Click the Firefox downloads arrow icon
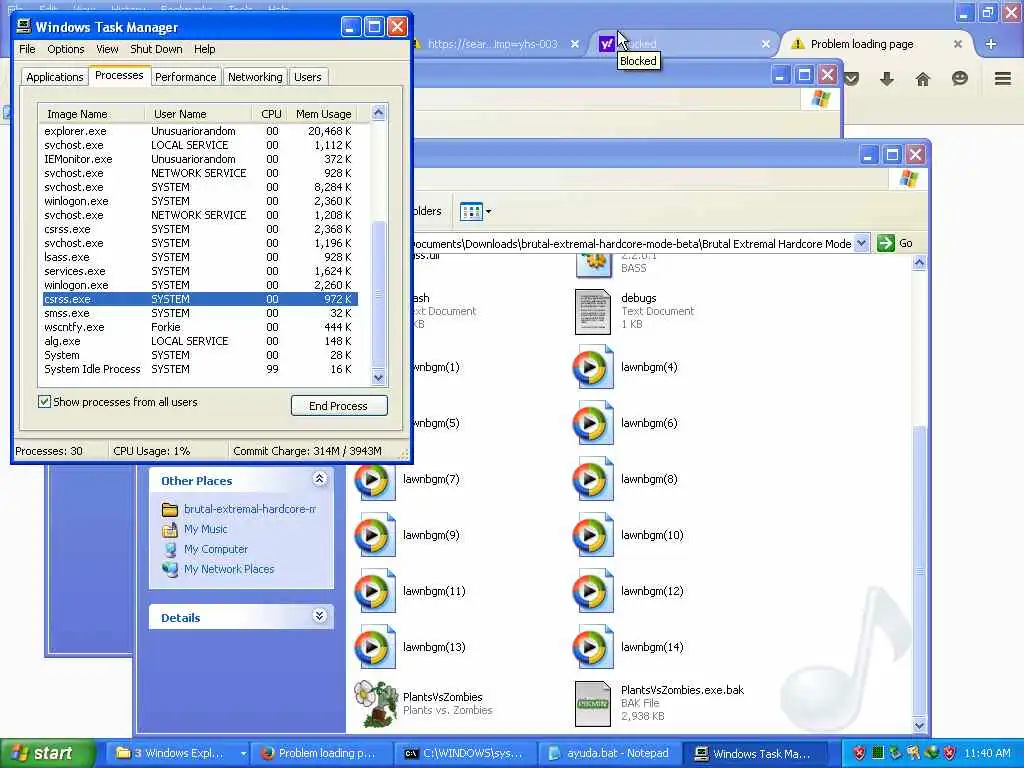Image resolution: width=1024 pixels, height=768 pixels. click(x=886, y=79)
